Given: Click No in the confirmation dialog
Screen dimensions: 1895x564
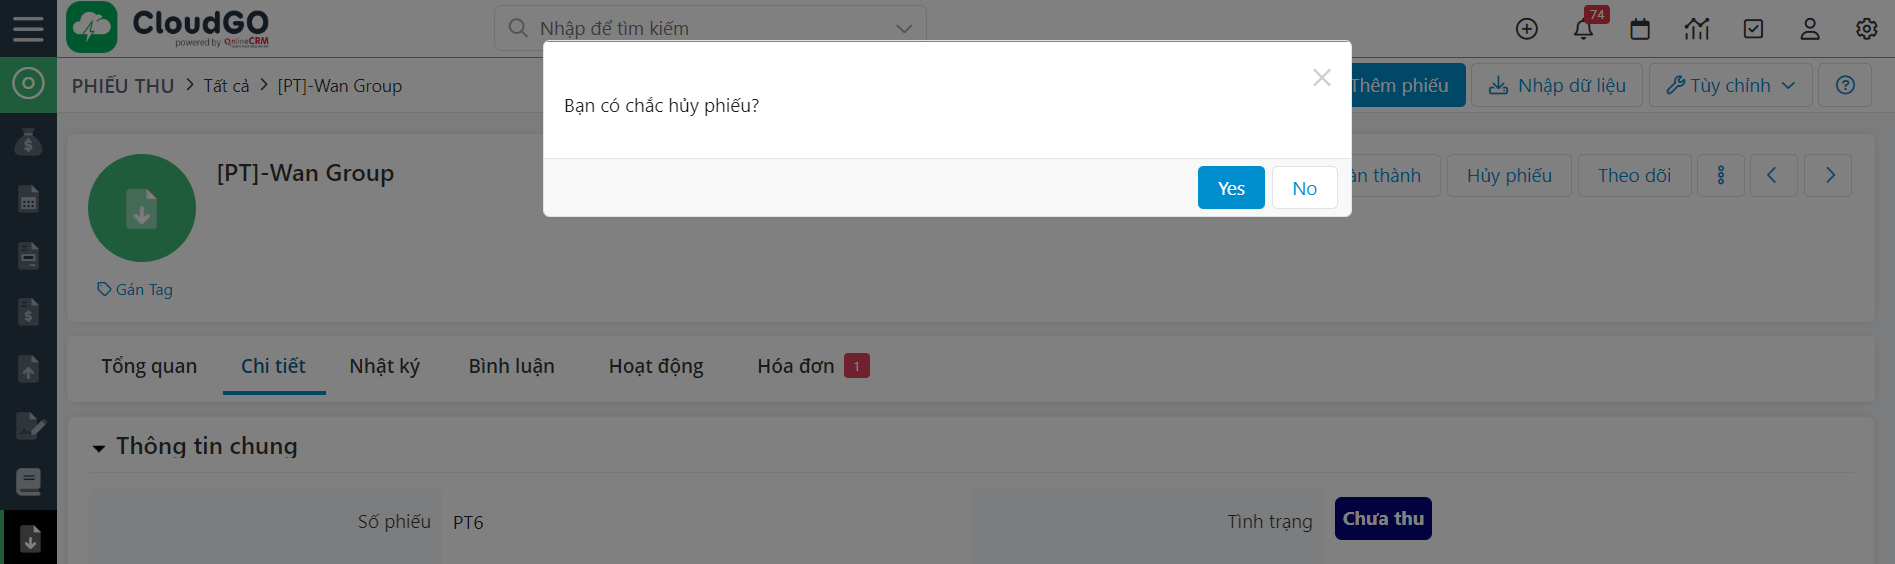Looking at the screenshot, I should pyautogui.click(x=1304, y=188).
